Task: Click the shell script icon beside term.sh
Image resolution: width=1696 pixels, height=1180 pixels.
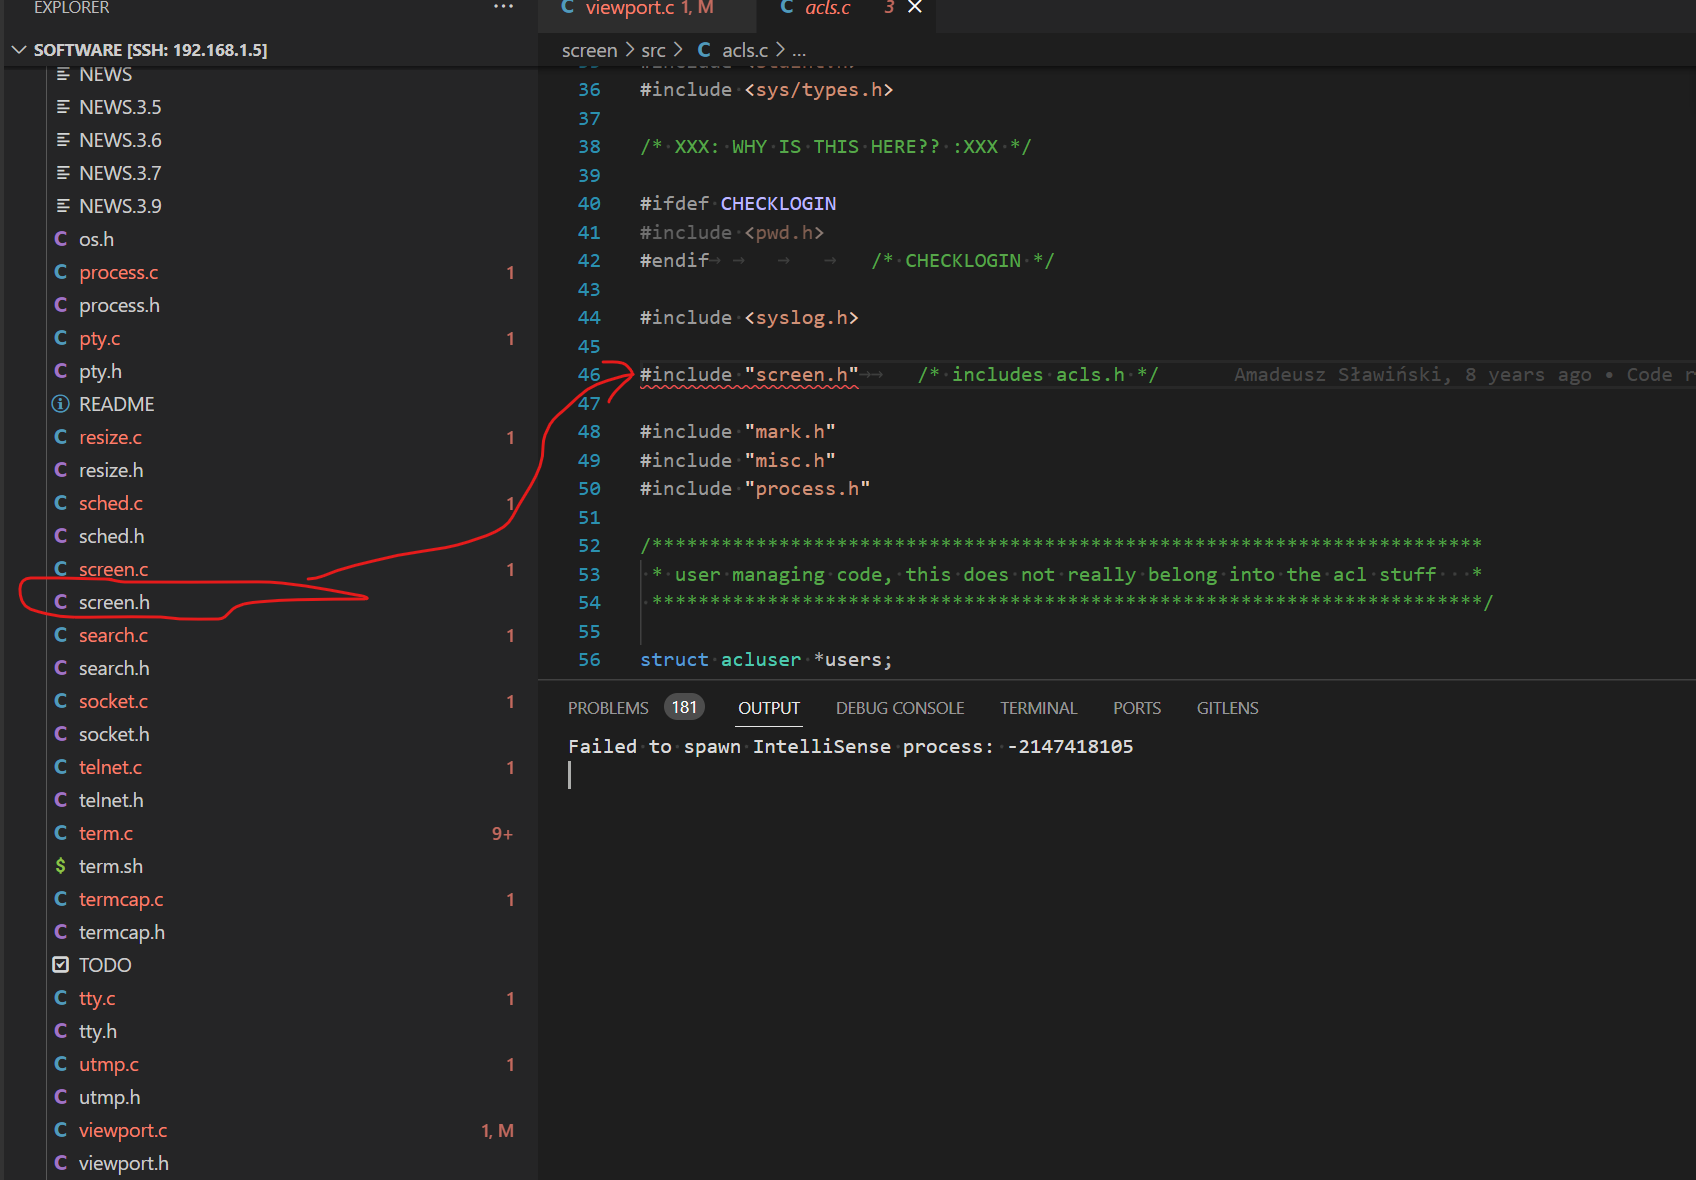Action: (60, 866)
